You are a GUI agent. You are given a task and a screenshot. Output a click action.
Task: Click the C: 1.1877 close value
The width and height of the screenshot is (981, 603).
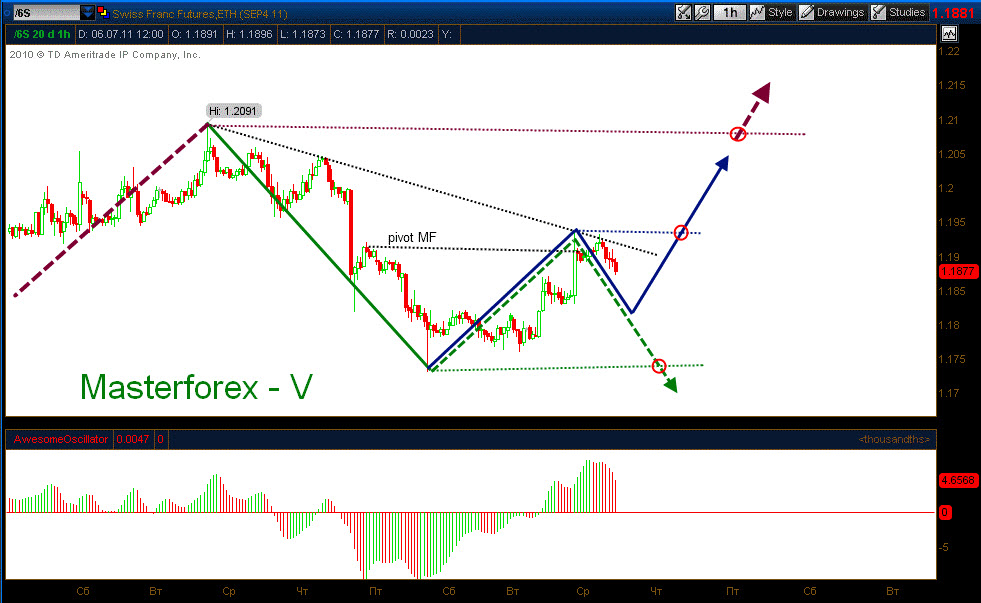[x=356, y=34]
